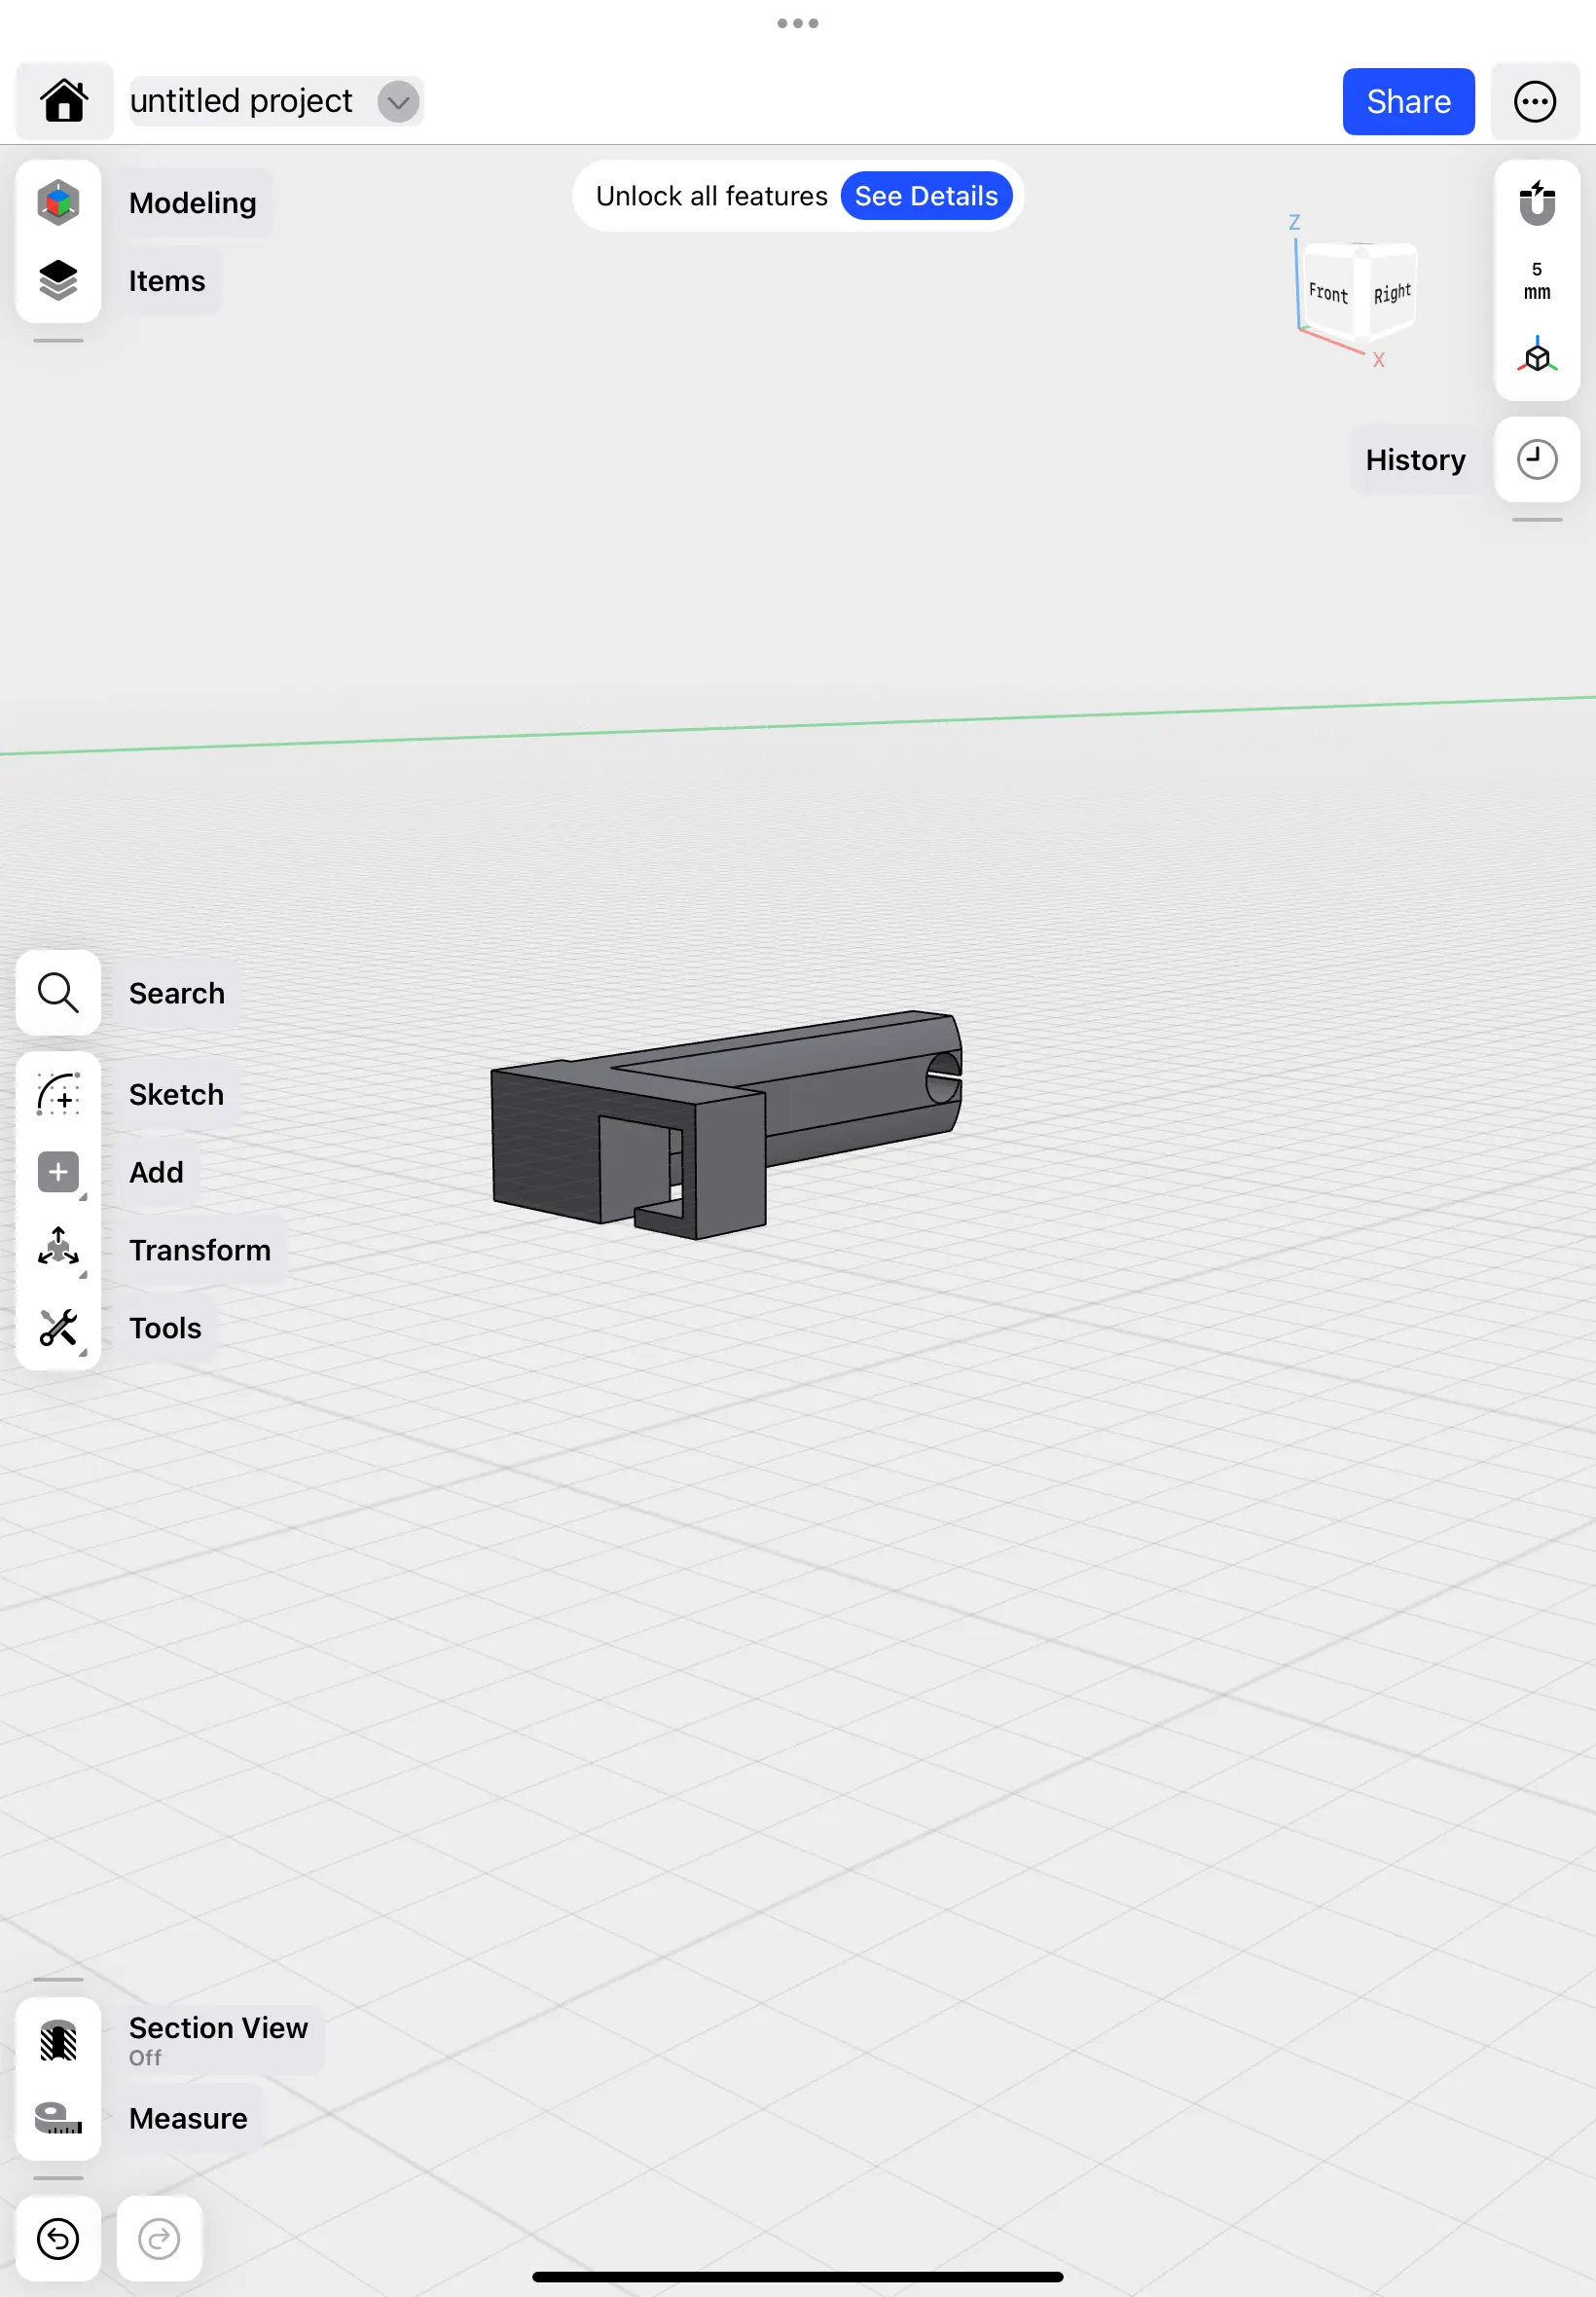
Task: Switch to the Items panel
Action: [x=57, y=281]
